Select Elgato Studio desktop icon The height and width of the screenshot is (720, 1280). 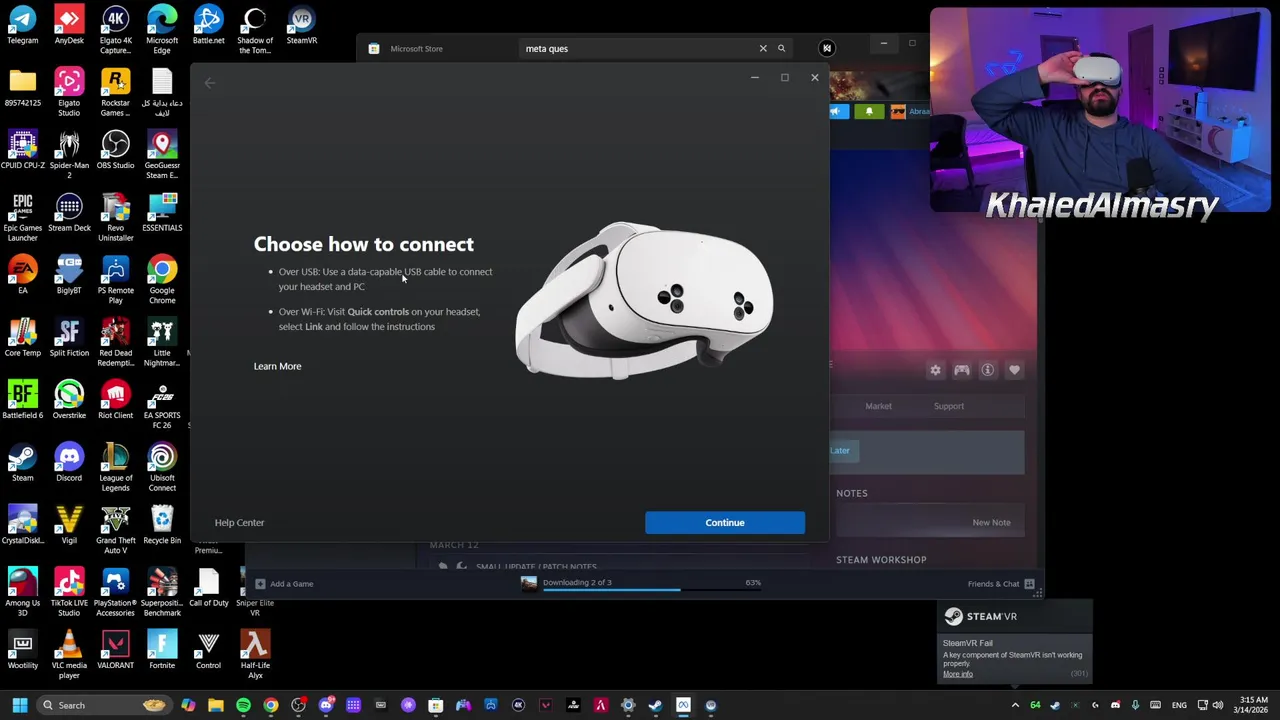[69, 93]
